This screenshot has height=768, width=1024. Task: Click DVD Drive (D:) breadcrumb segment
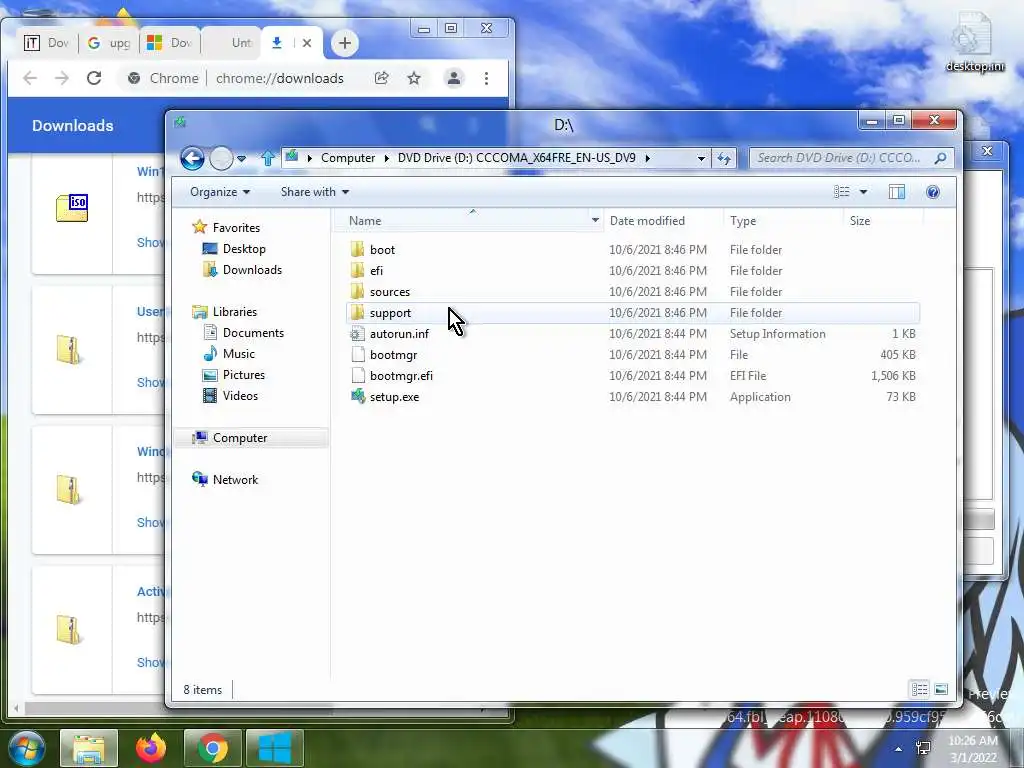pyautogui.click(x=516, y=158)
